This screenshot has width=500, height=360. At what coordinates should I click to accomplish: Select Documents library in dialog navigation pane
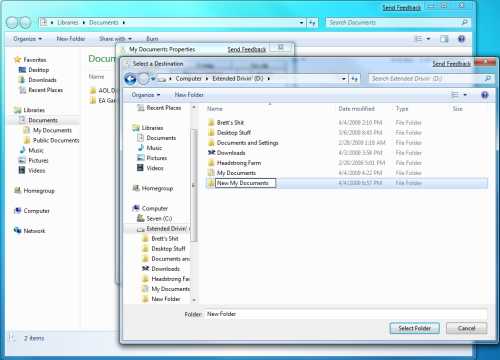point(161,138)
